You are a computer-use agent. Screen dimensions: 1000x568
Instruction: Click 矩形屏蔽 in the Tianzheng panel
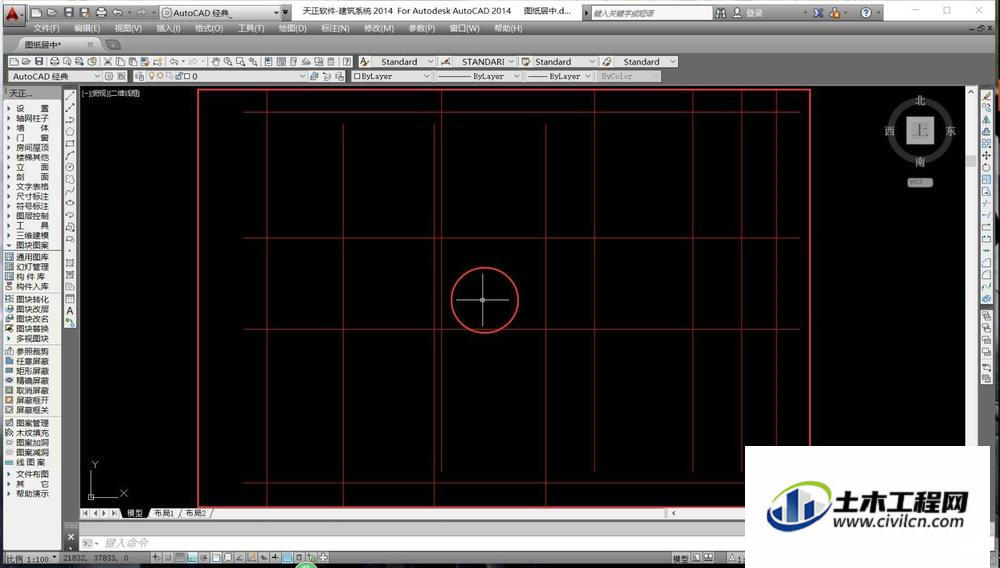(32, 371)
